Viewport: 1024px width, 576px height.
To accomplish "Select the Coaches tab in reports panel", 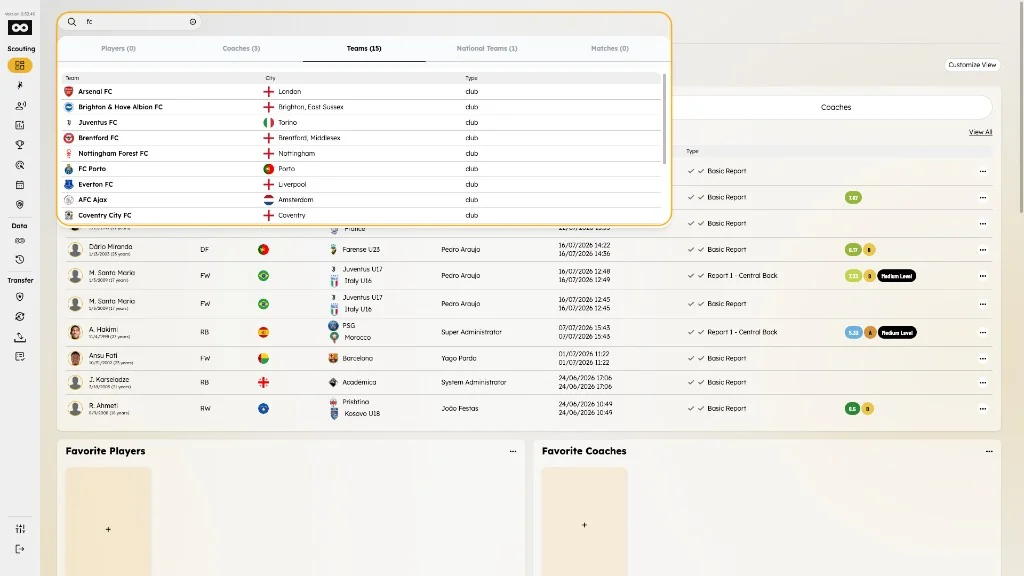I will pyautogui.click(x=835, y=107).
